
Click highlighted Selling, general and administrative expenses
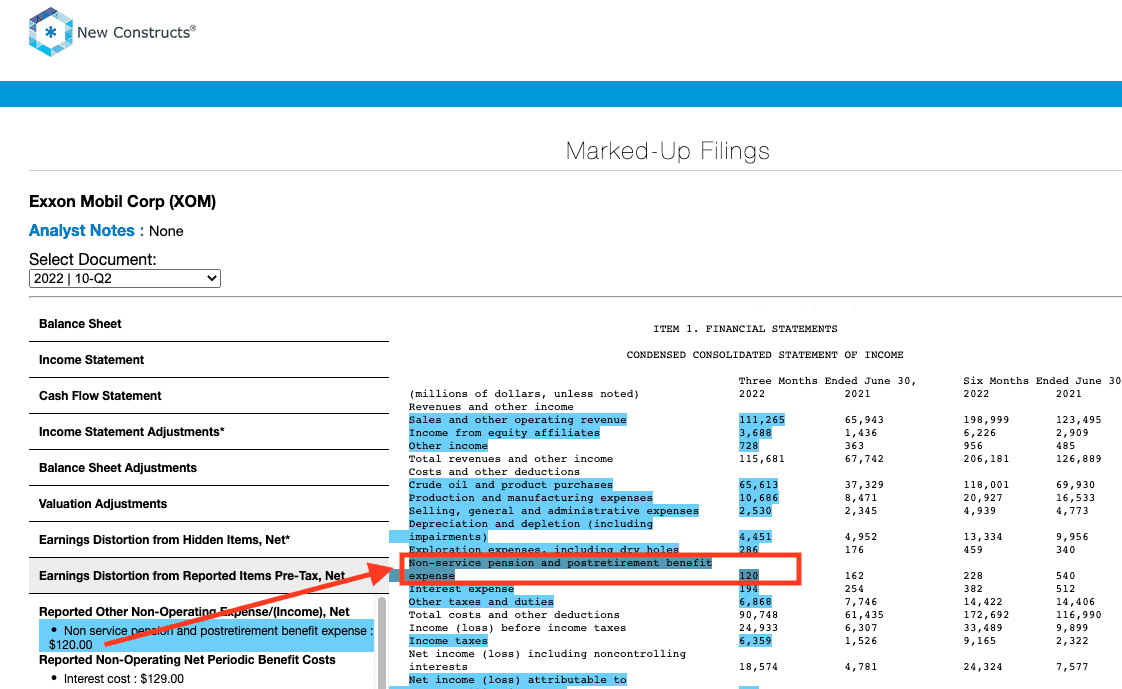point(553,511)
